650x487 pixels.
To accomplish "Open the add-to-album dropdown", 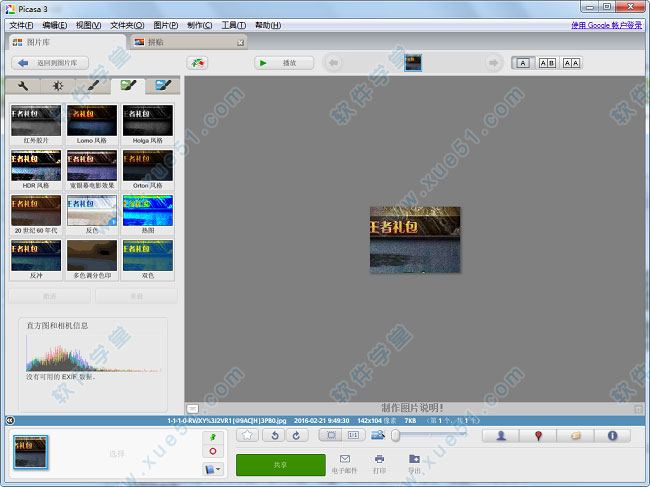I will coord(213,469).
